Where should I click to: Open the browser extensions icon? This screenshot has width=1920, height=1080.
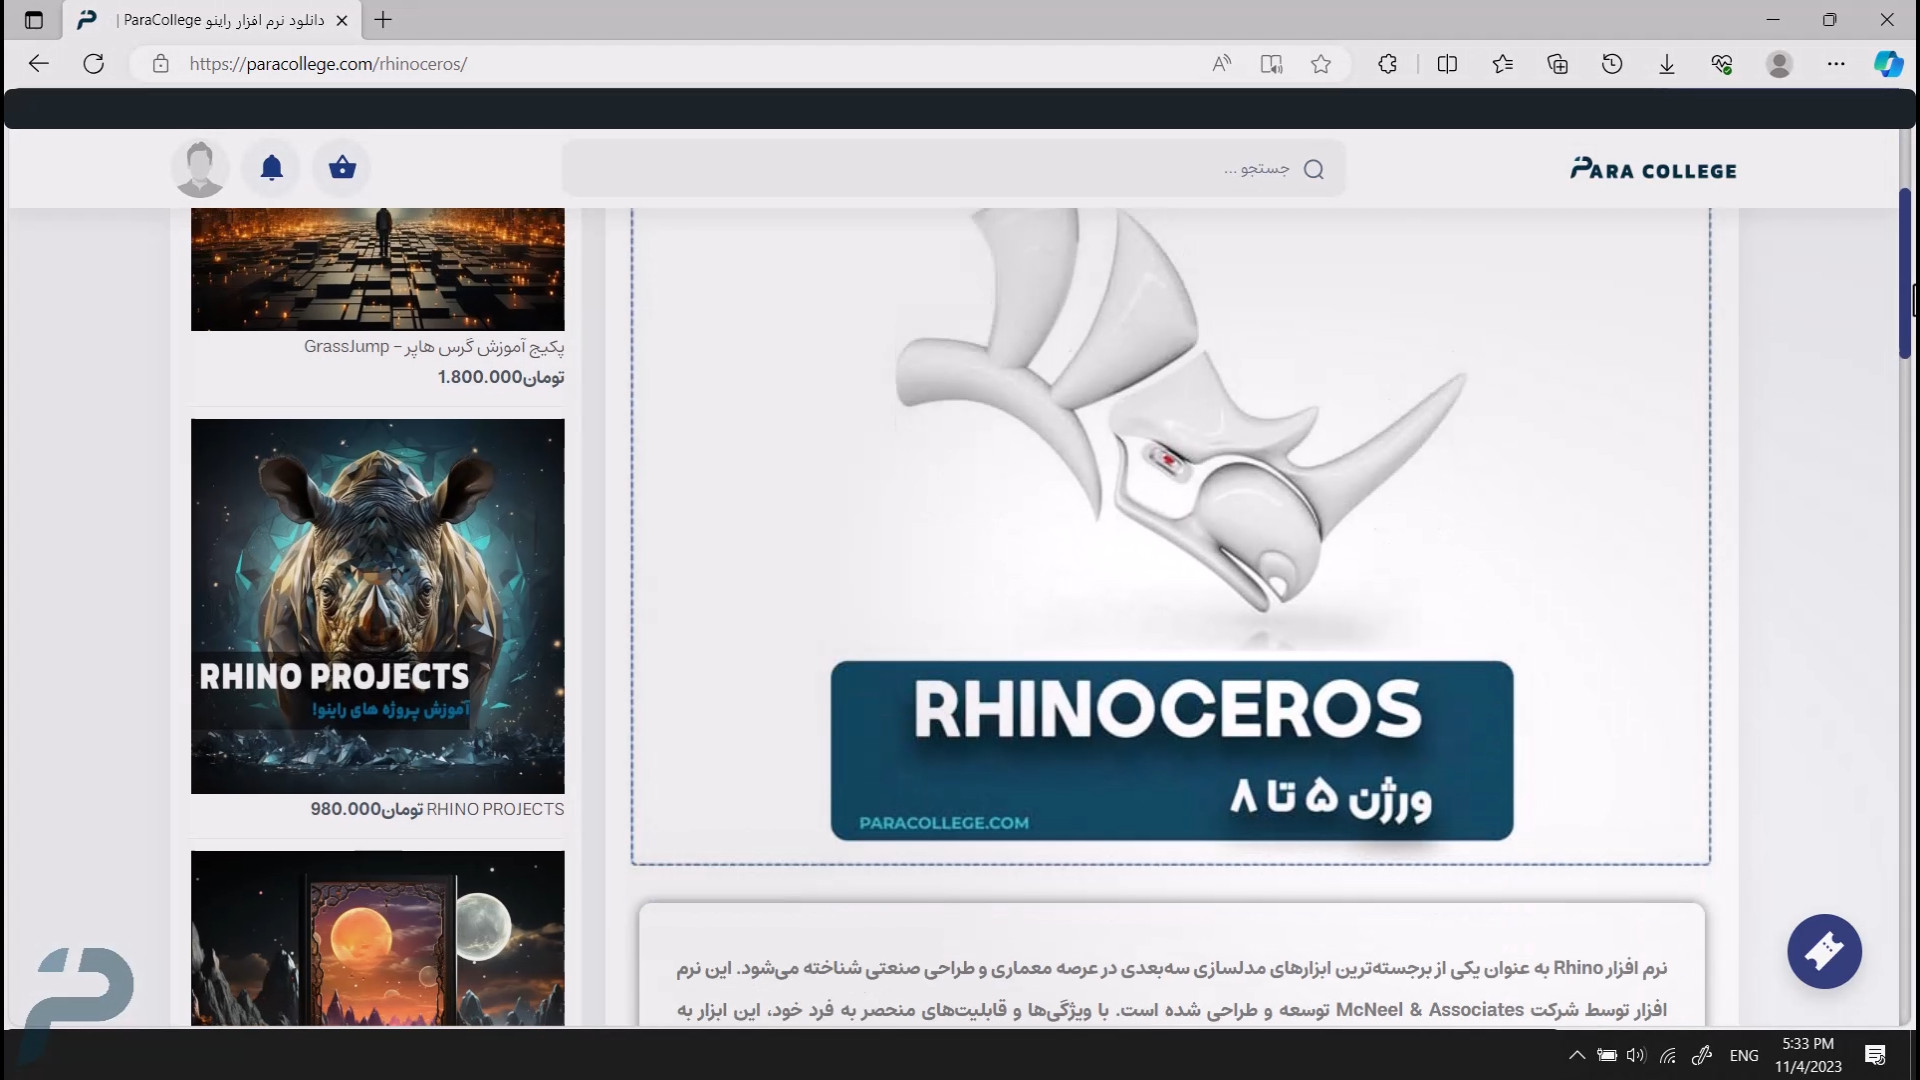(1387, 63)
